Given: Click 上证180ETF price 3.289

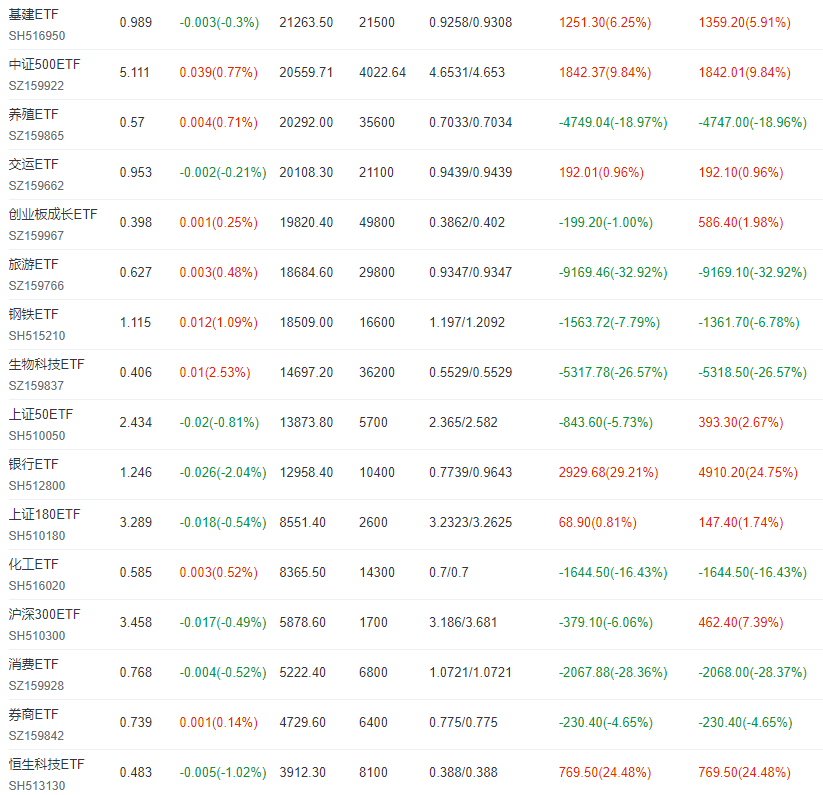Looking at the screenshot, I should (x=135, y=522).
